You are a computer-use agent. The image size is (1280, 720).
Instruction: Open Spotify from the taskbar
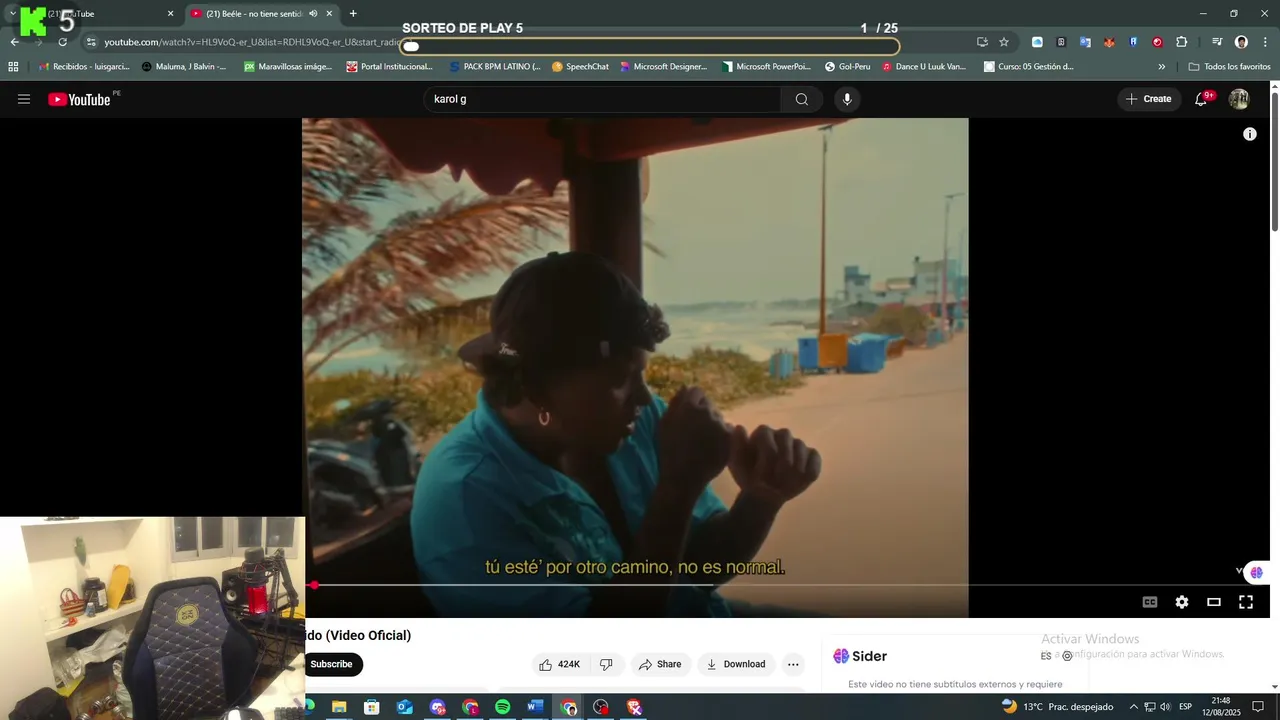point(503,707)
